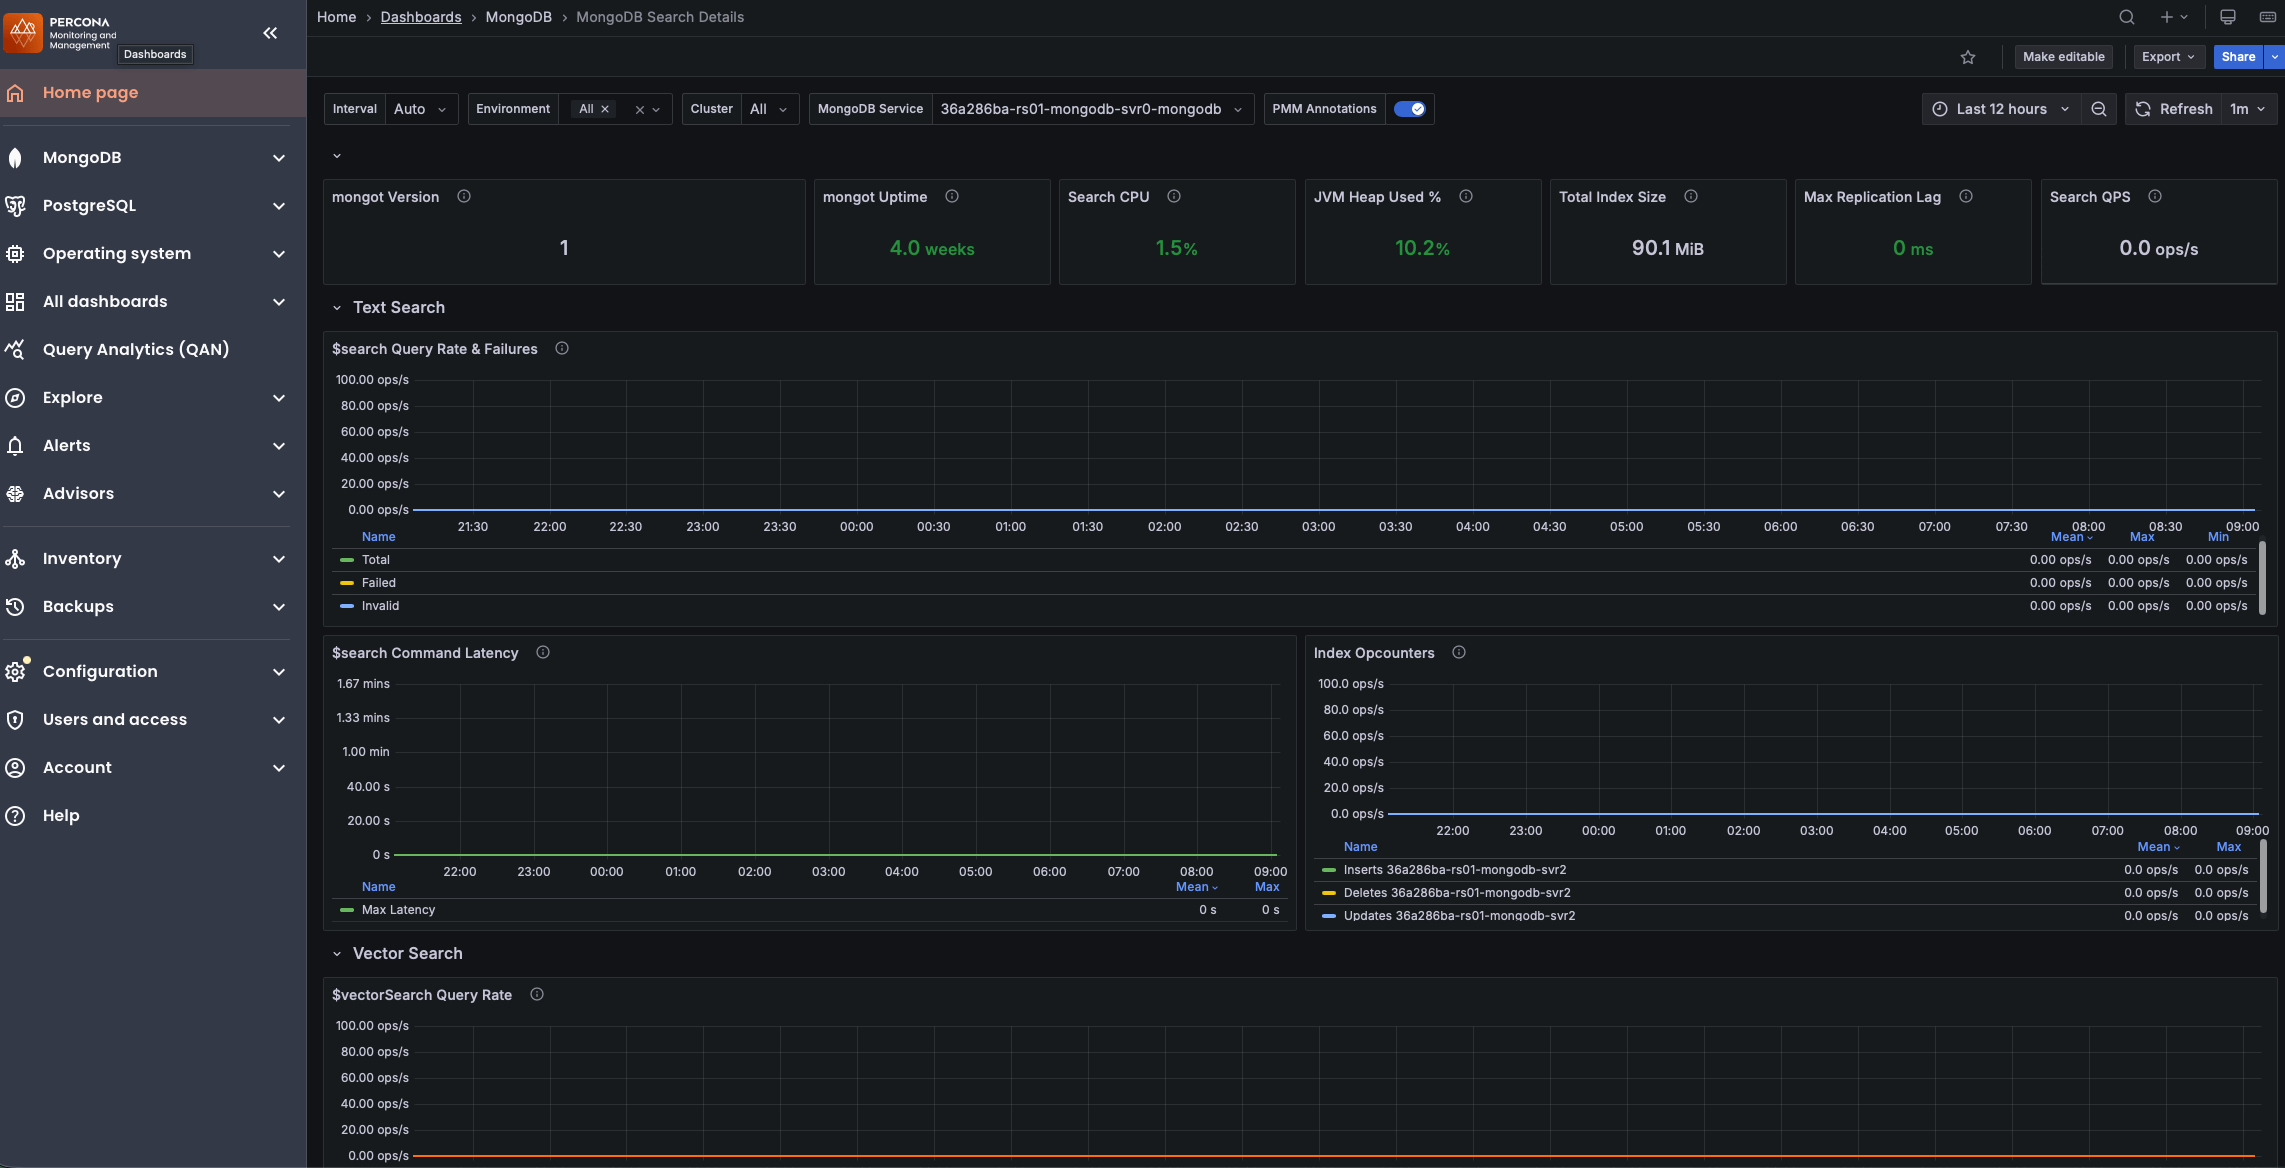Open Dashboards breadcrumb link
The width and height of the screenshot is (2285, 1168).
click(421, 17)
